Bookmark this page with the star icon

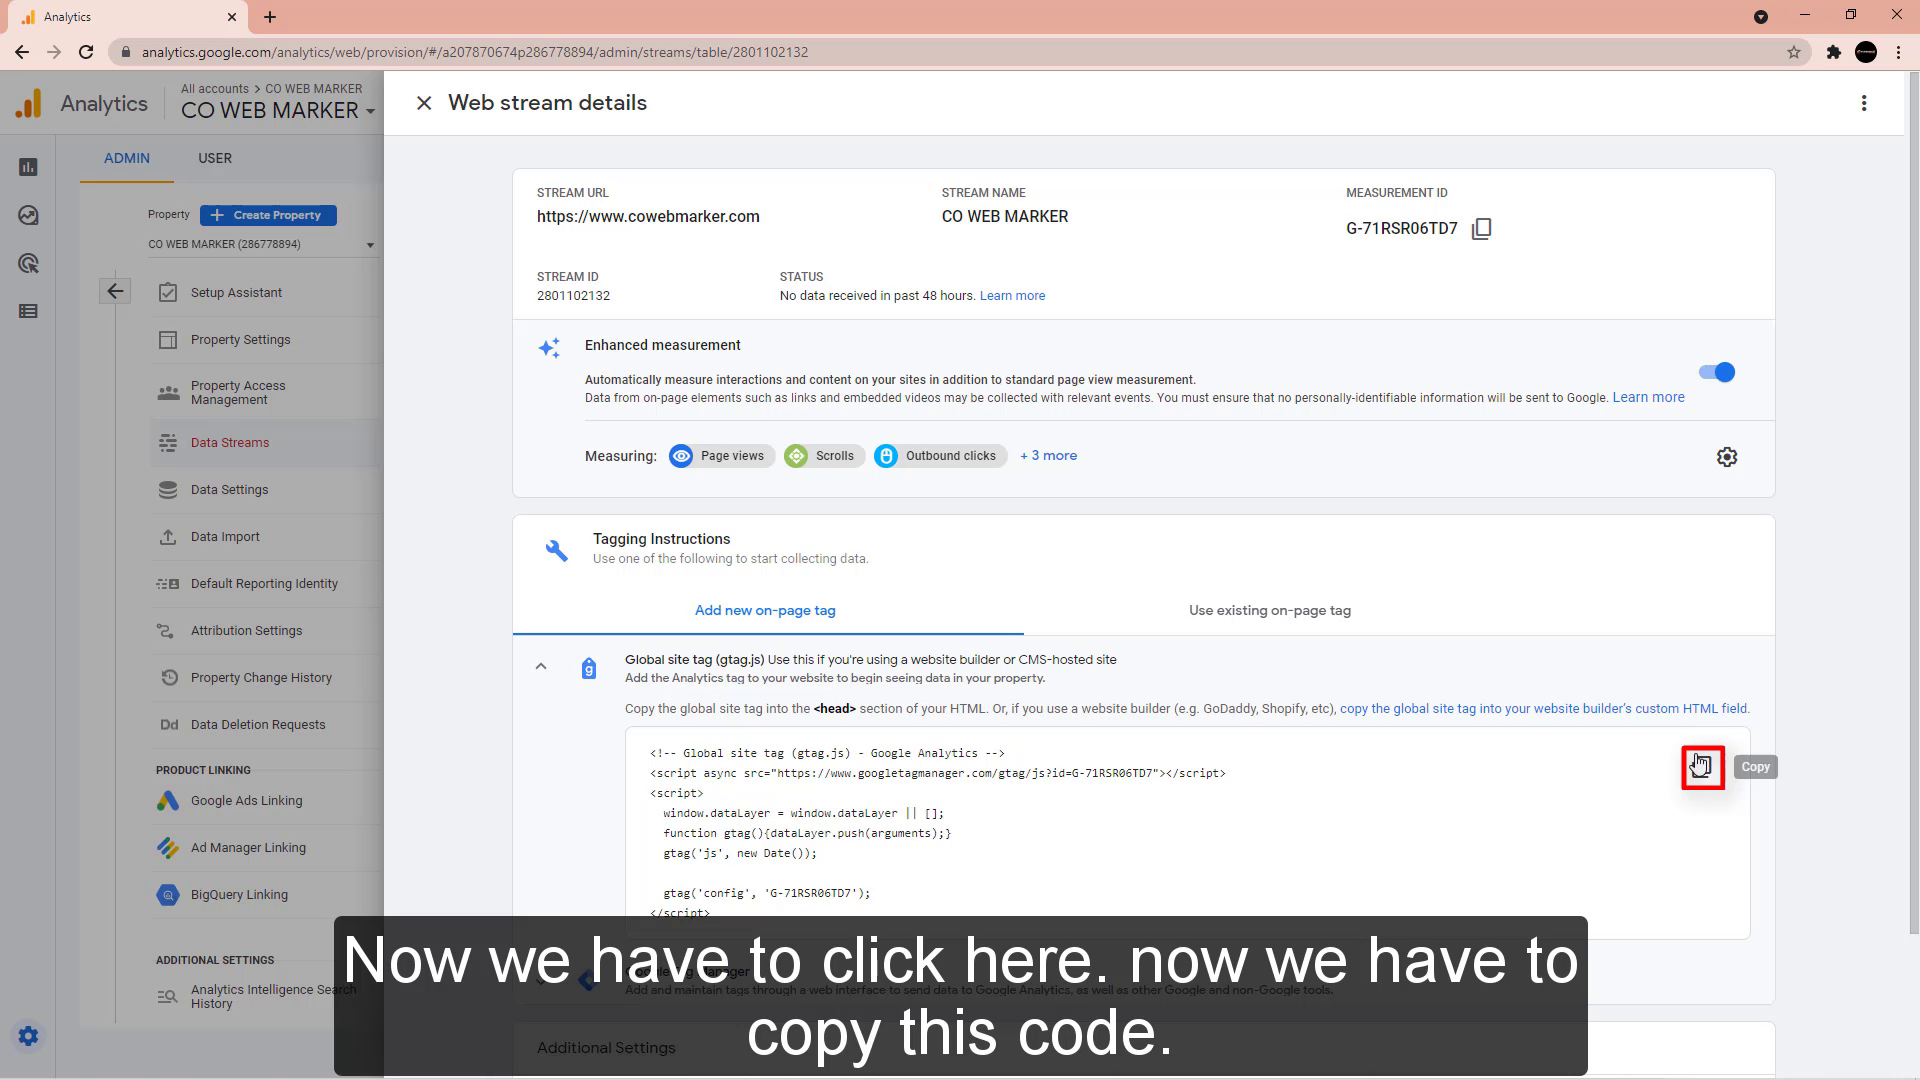1794,52
